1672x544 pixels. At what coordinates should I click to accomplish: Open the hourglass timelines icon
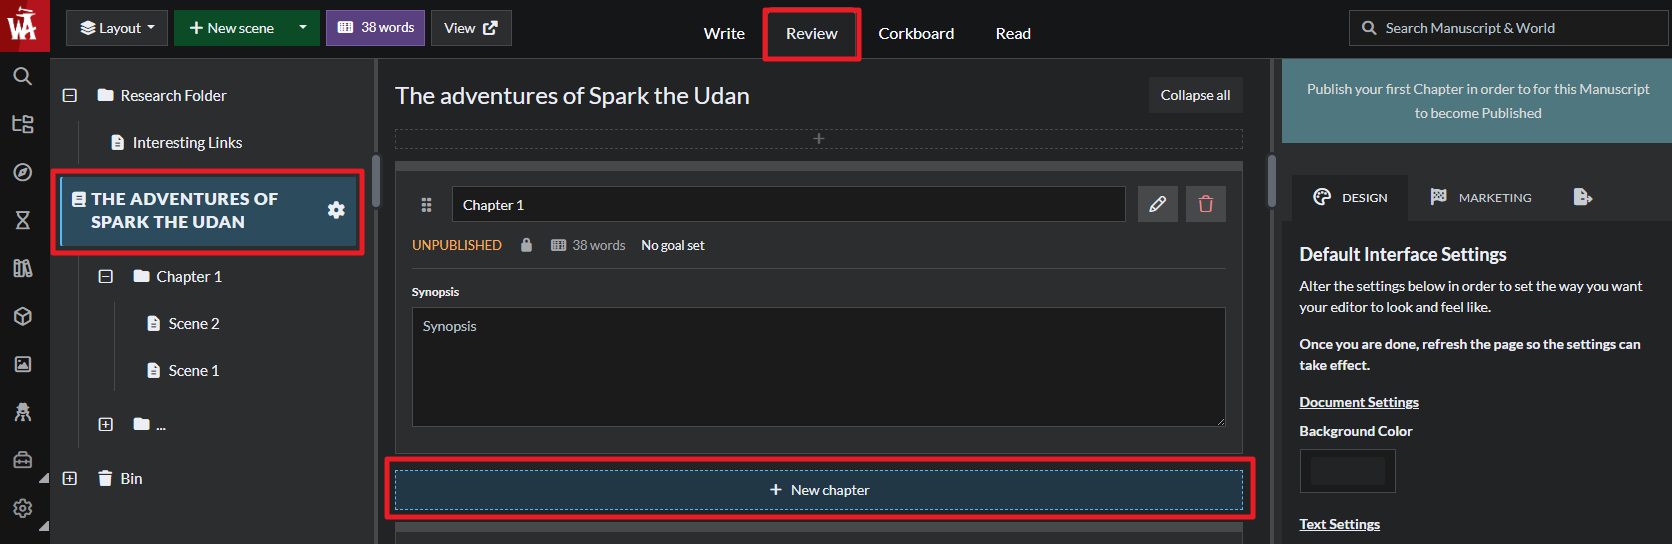tap(22, 220)
